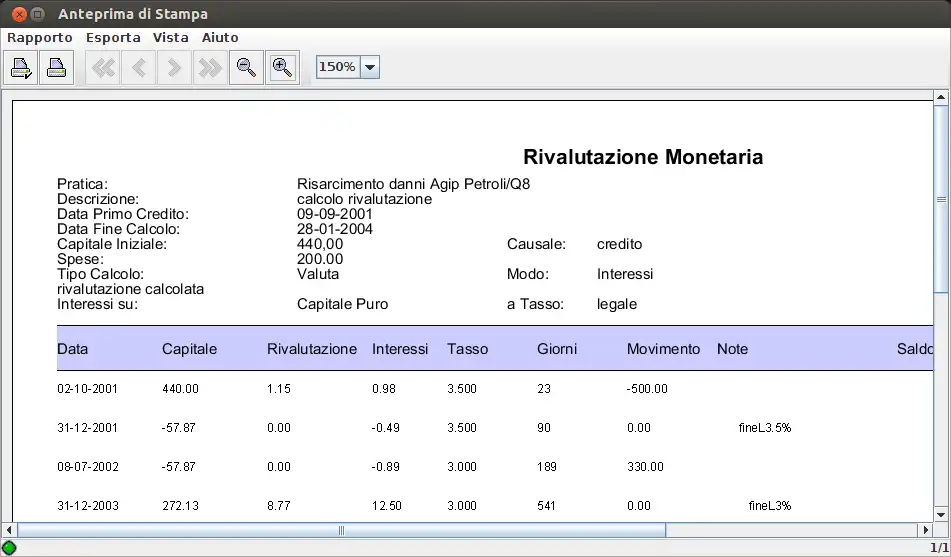Go to the previous page arrow
Screen dimensions: 951x557
pyautogui.click(x=139, y=68)
